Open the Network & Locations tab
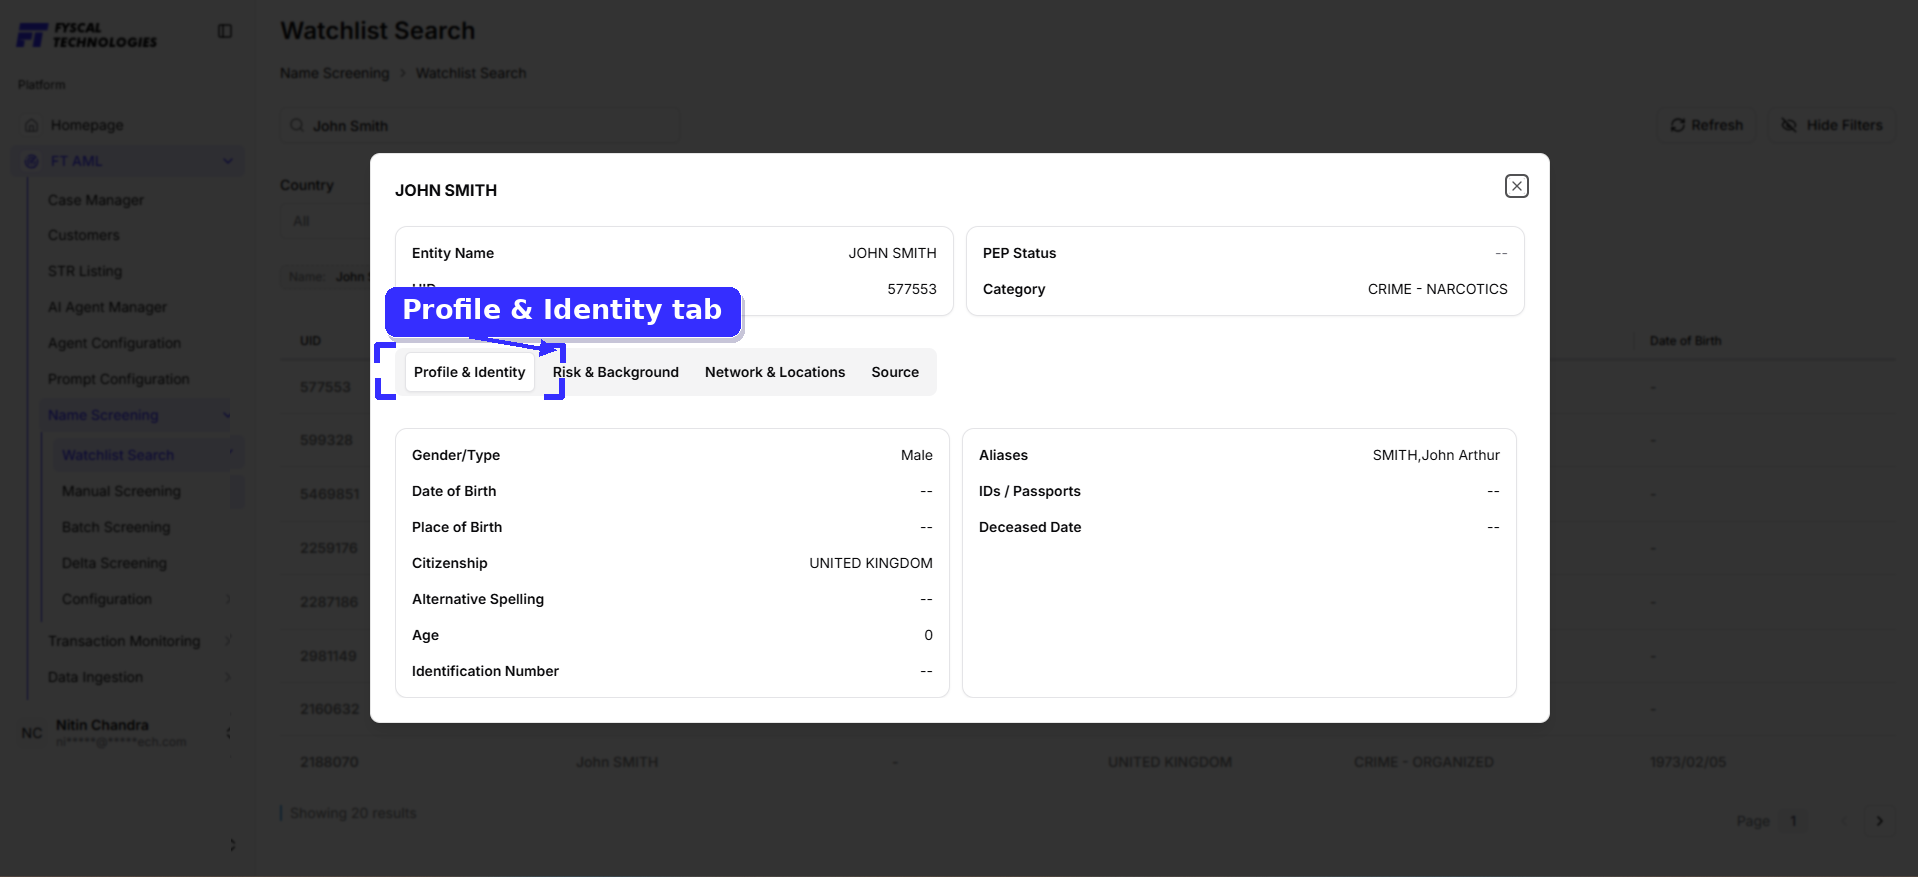Image resolution: width=1918 pixels, height=877 pixels. 775,372
